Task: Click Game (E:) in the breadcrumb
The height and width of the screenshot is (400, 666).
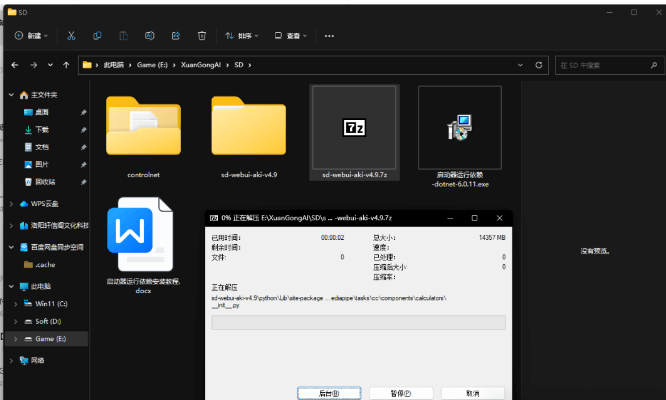Action: pyautogui.click(x=152, y=65)
